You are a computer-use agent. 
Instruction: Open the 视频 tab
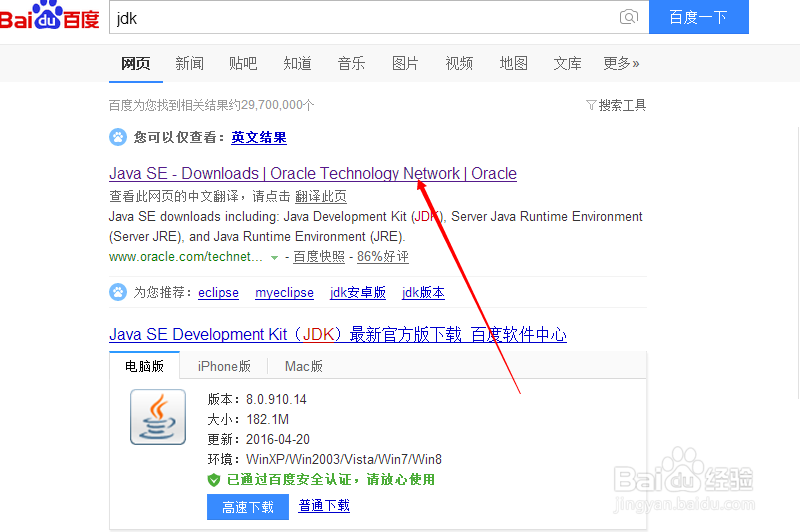(459, 63)
